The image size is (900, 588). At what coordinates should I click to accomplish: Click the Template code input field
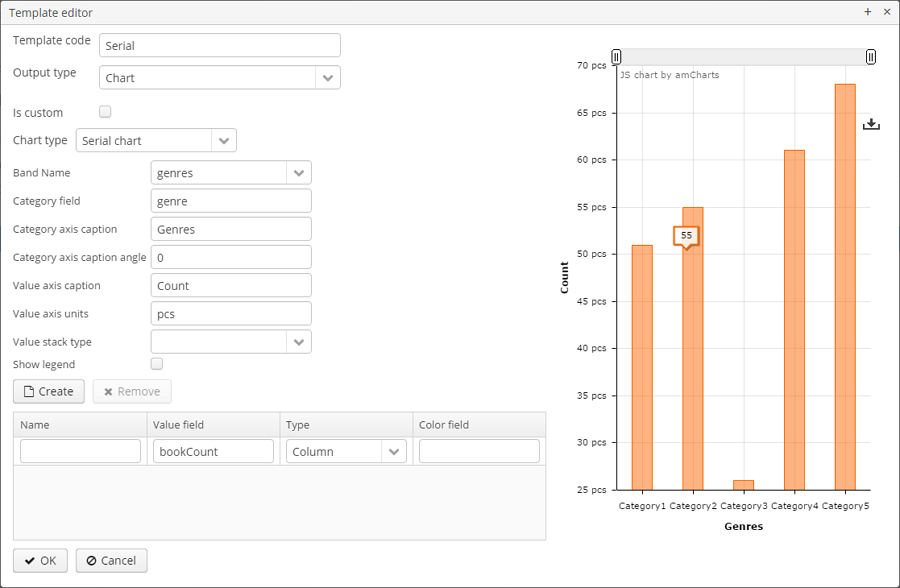tap(220, 45)
